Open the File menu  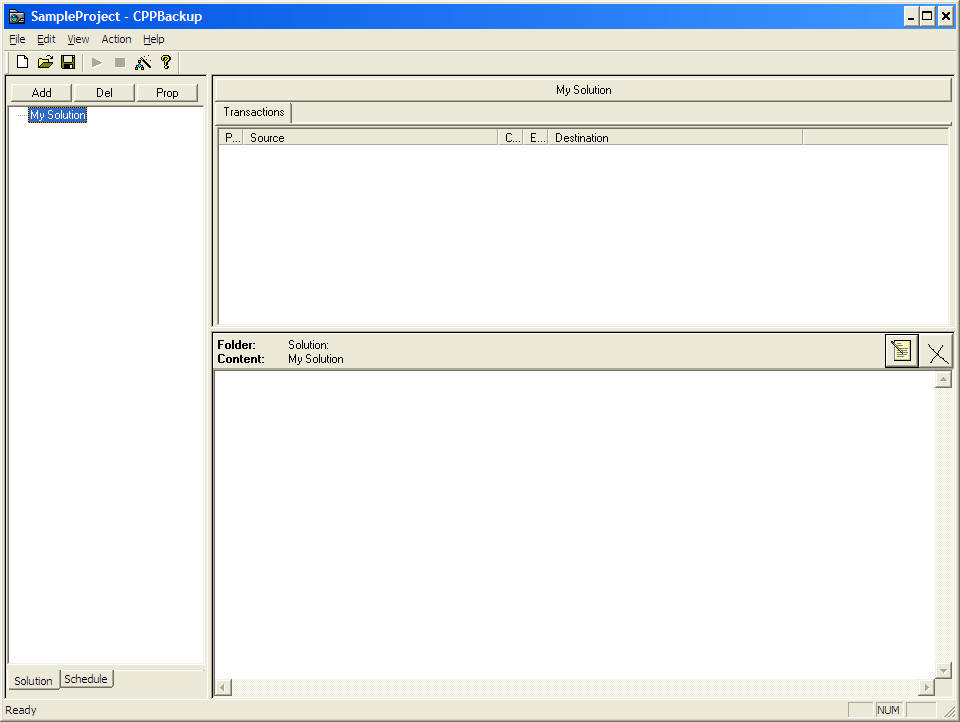click(17, 39)
